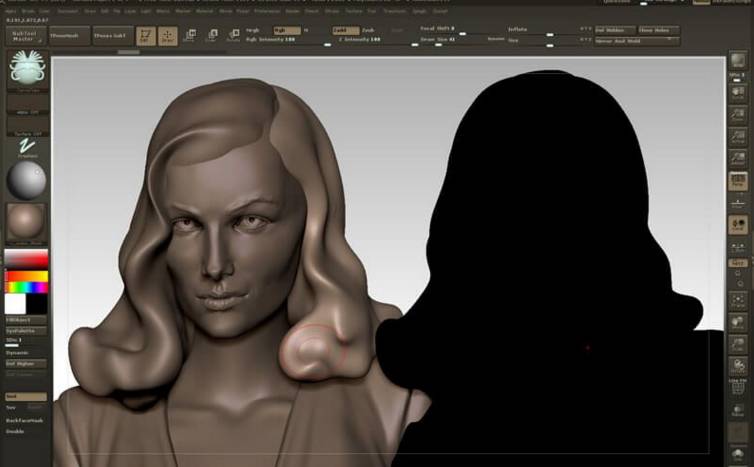Click the Rotate view icon on right shelf
This screenshot has width=754, height=467.
(x=738, y=366)
